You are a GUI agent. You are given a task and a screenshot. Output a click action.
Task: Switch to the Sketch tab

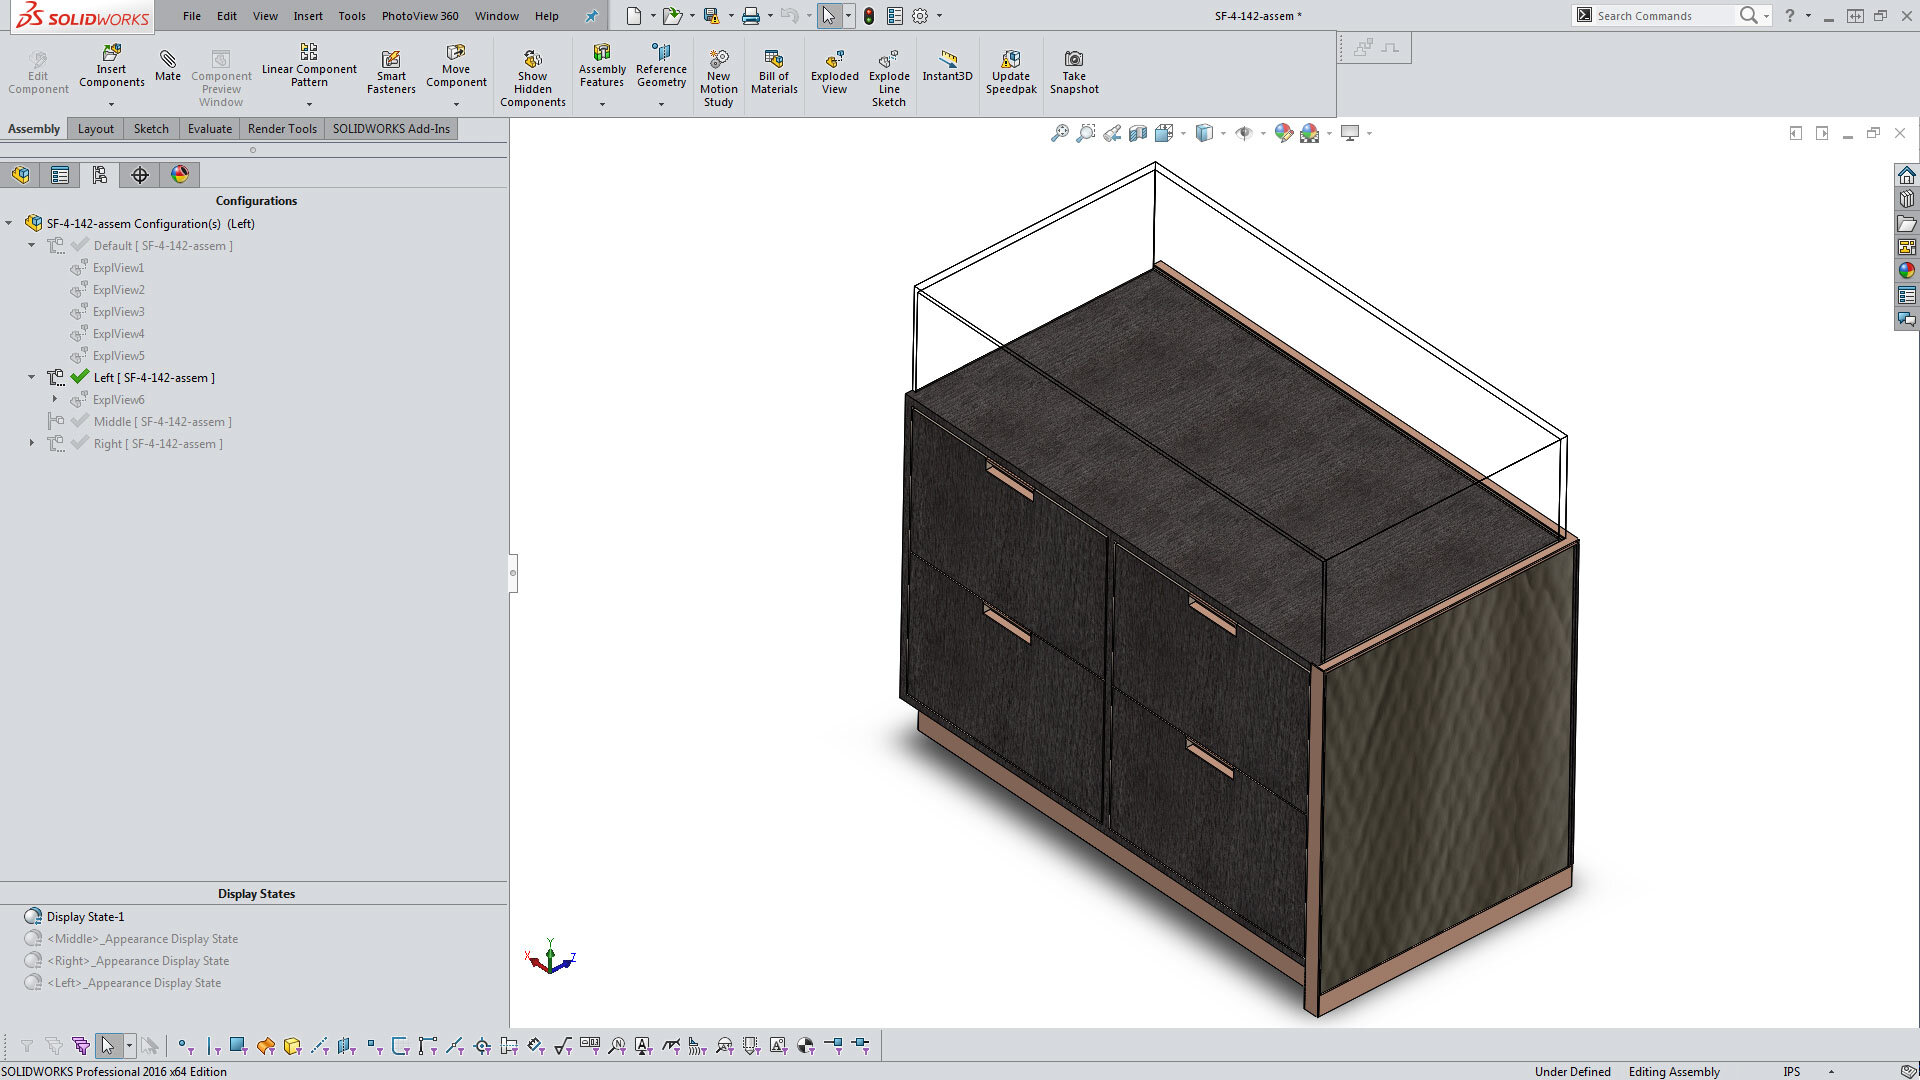point(151,129)
